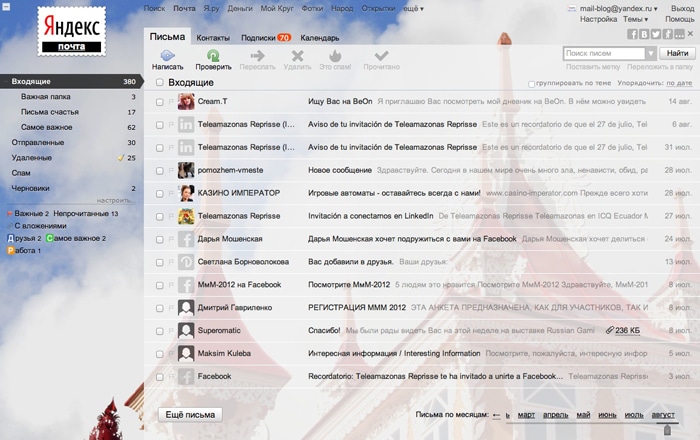Image resolution: width=700 pixels, height=440 pixels.
Task: Switch to the Контакты tab
Action: pyautogui.click(x=212, y=37)
